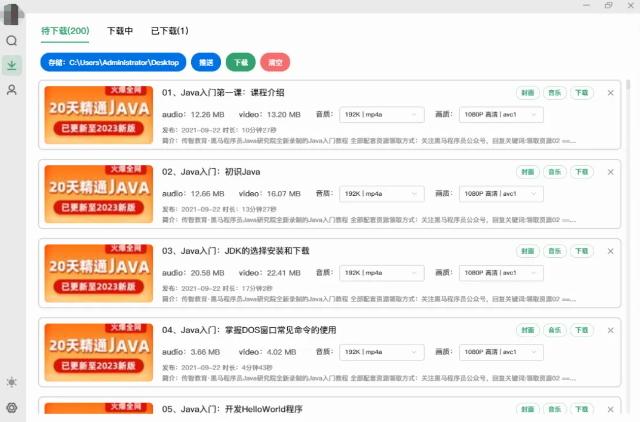This screenshot has height=422, width=640.
Task: Select title 03、Java入门：JDK的选择安装和下载
Action: coord(236,251)
